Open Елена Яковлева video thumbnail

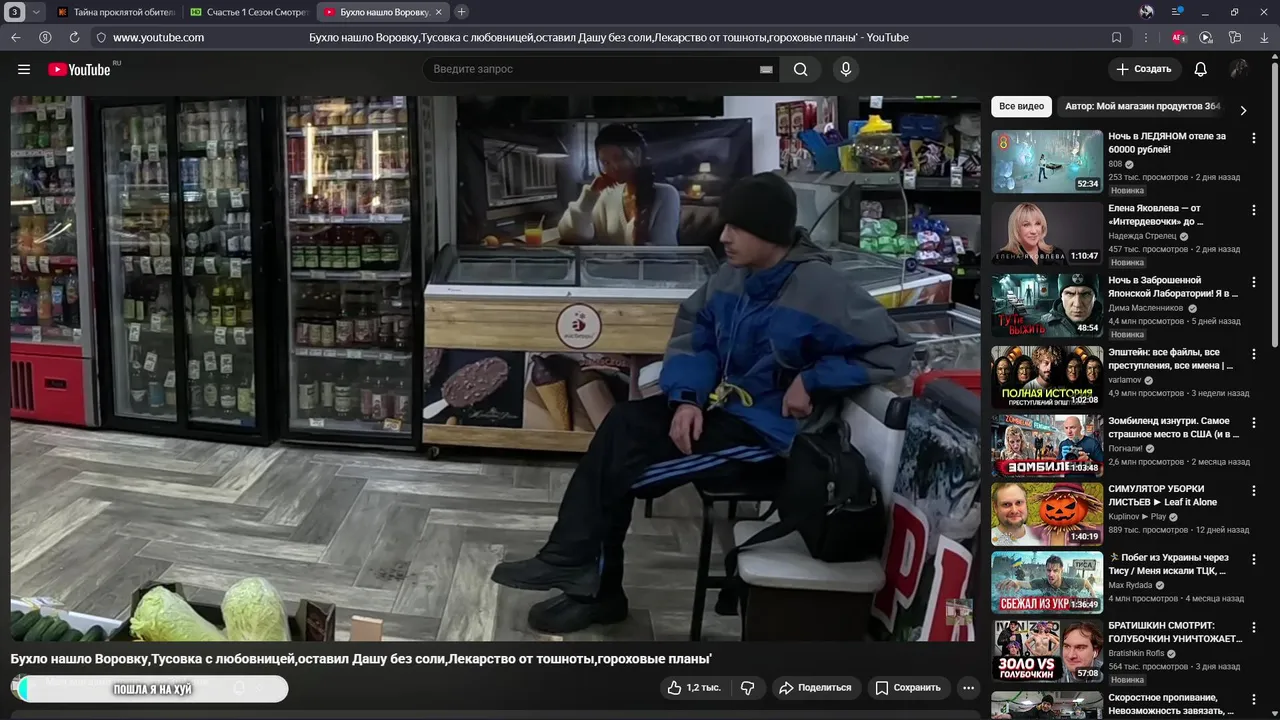[x=1047, y=233]
